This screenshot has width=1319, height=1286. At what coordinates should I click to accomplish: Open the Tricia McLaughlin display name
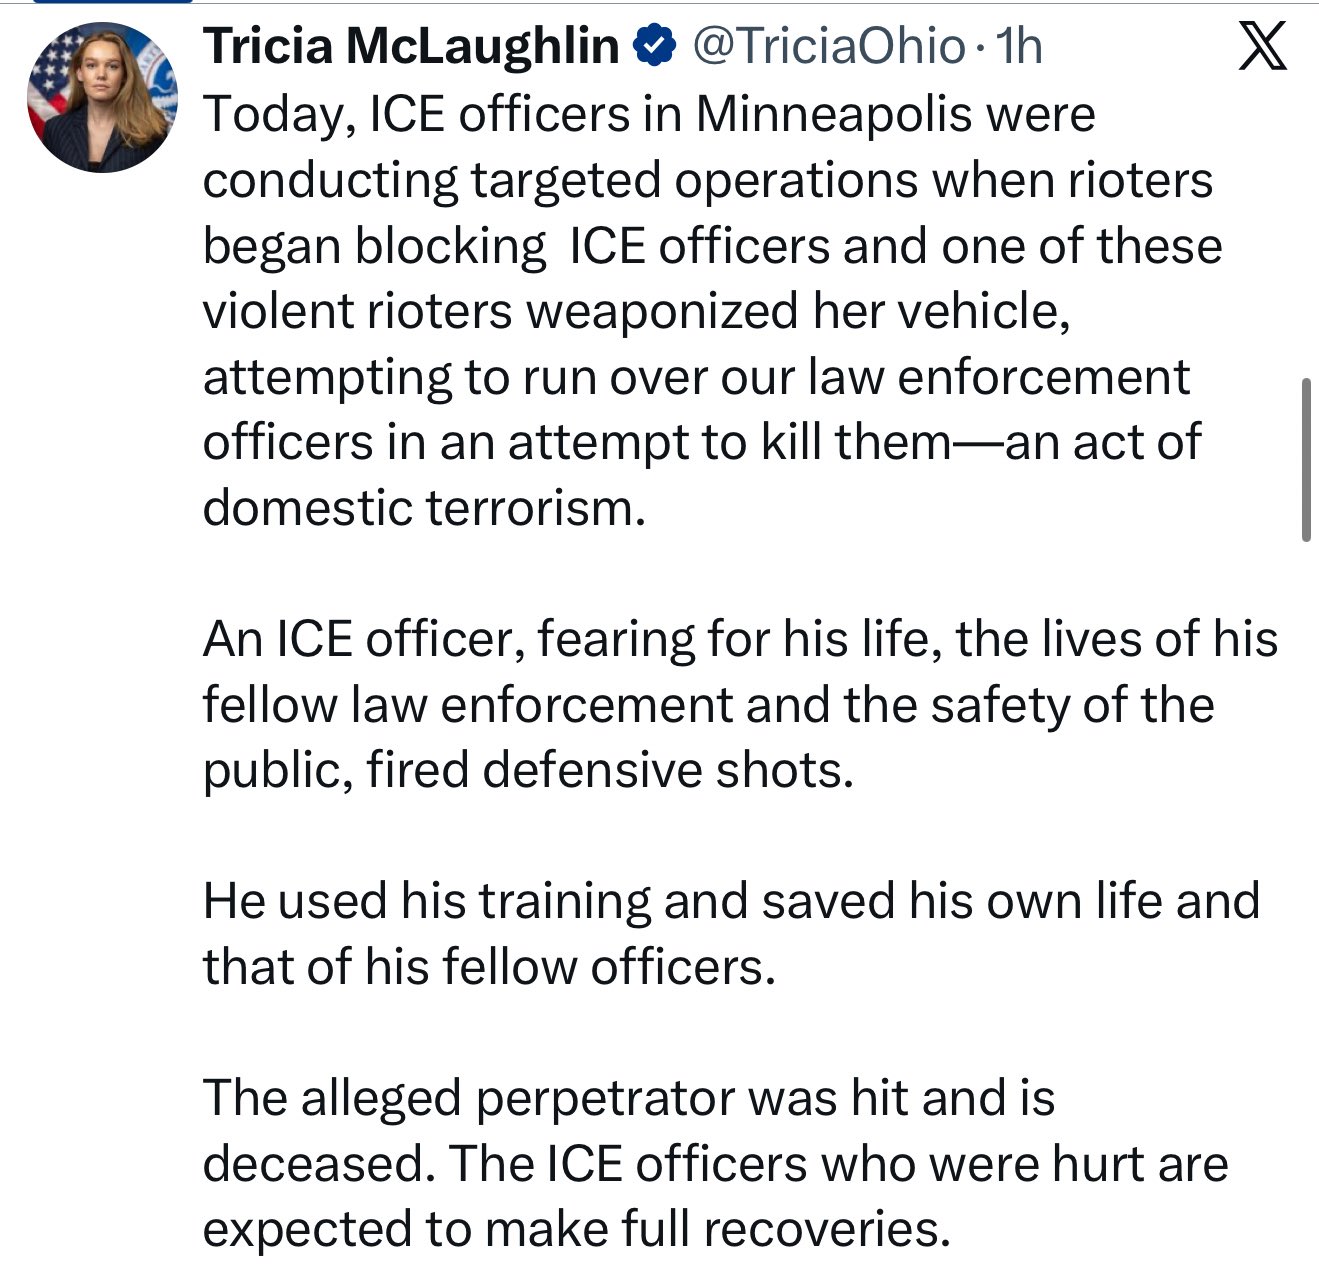pos(411,47)
